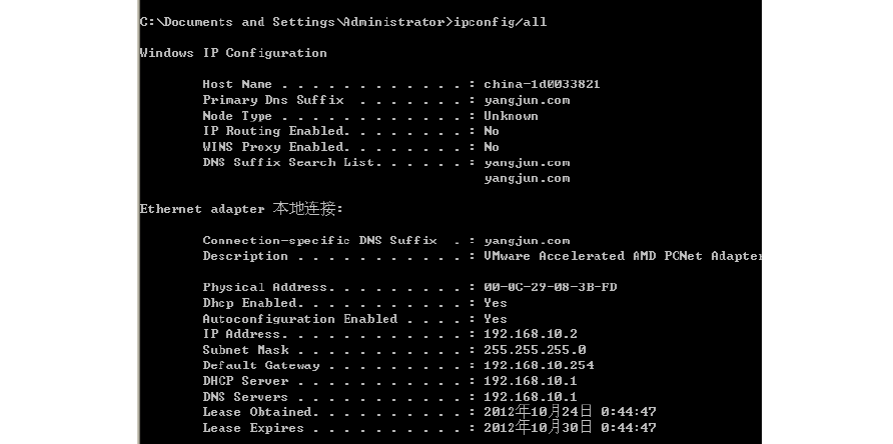Click the DNS Suffix Search List label
The image size is (893, 444).
coord(283,162)
